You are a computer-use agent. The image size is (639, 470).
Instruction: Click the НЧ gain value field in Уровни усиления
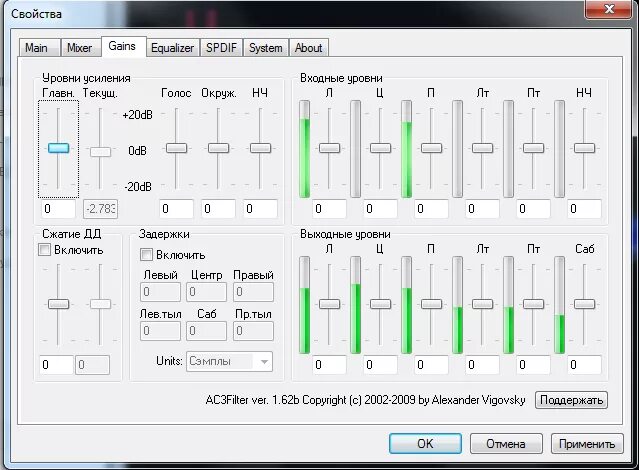(x=260, y=209)
